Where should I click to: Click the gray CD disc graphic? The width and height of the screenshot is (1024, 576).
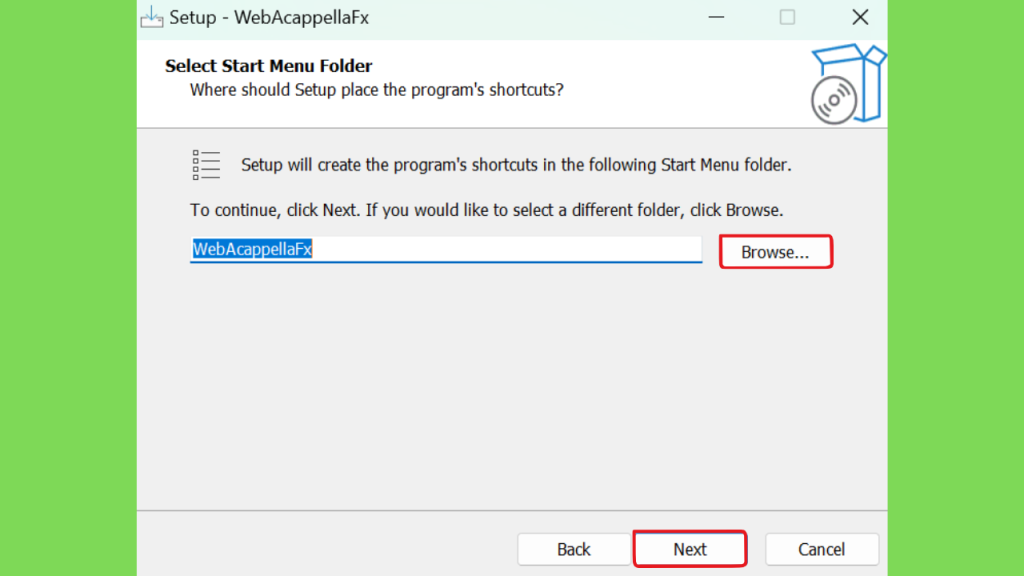pyautogui.click(x=834, y=101)
